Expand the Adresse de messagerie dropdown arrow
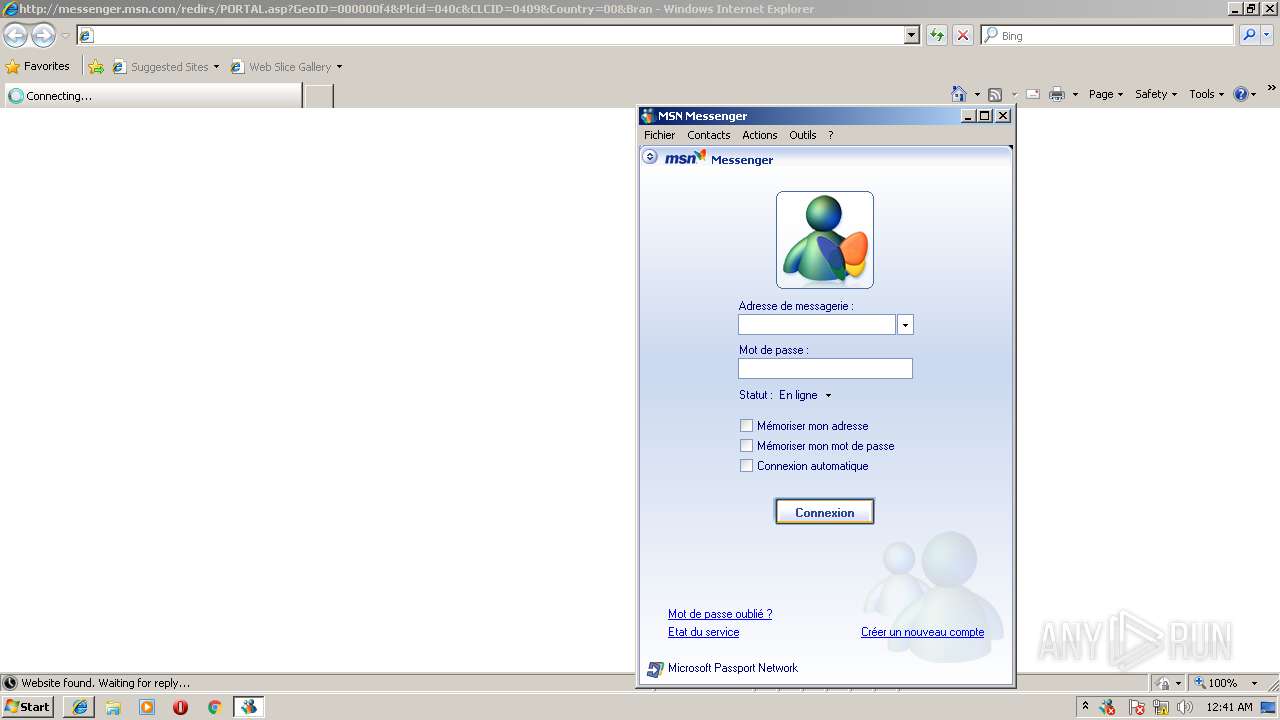1280x720 pixels. coord(905,325)
